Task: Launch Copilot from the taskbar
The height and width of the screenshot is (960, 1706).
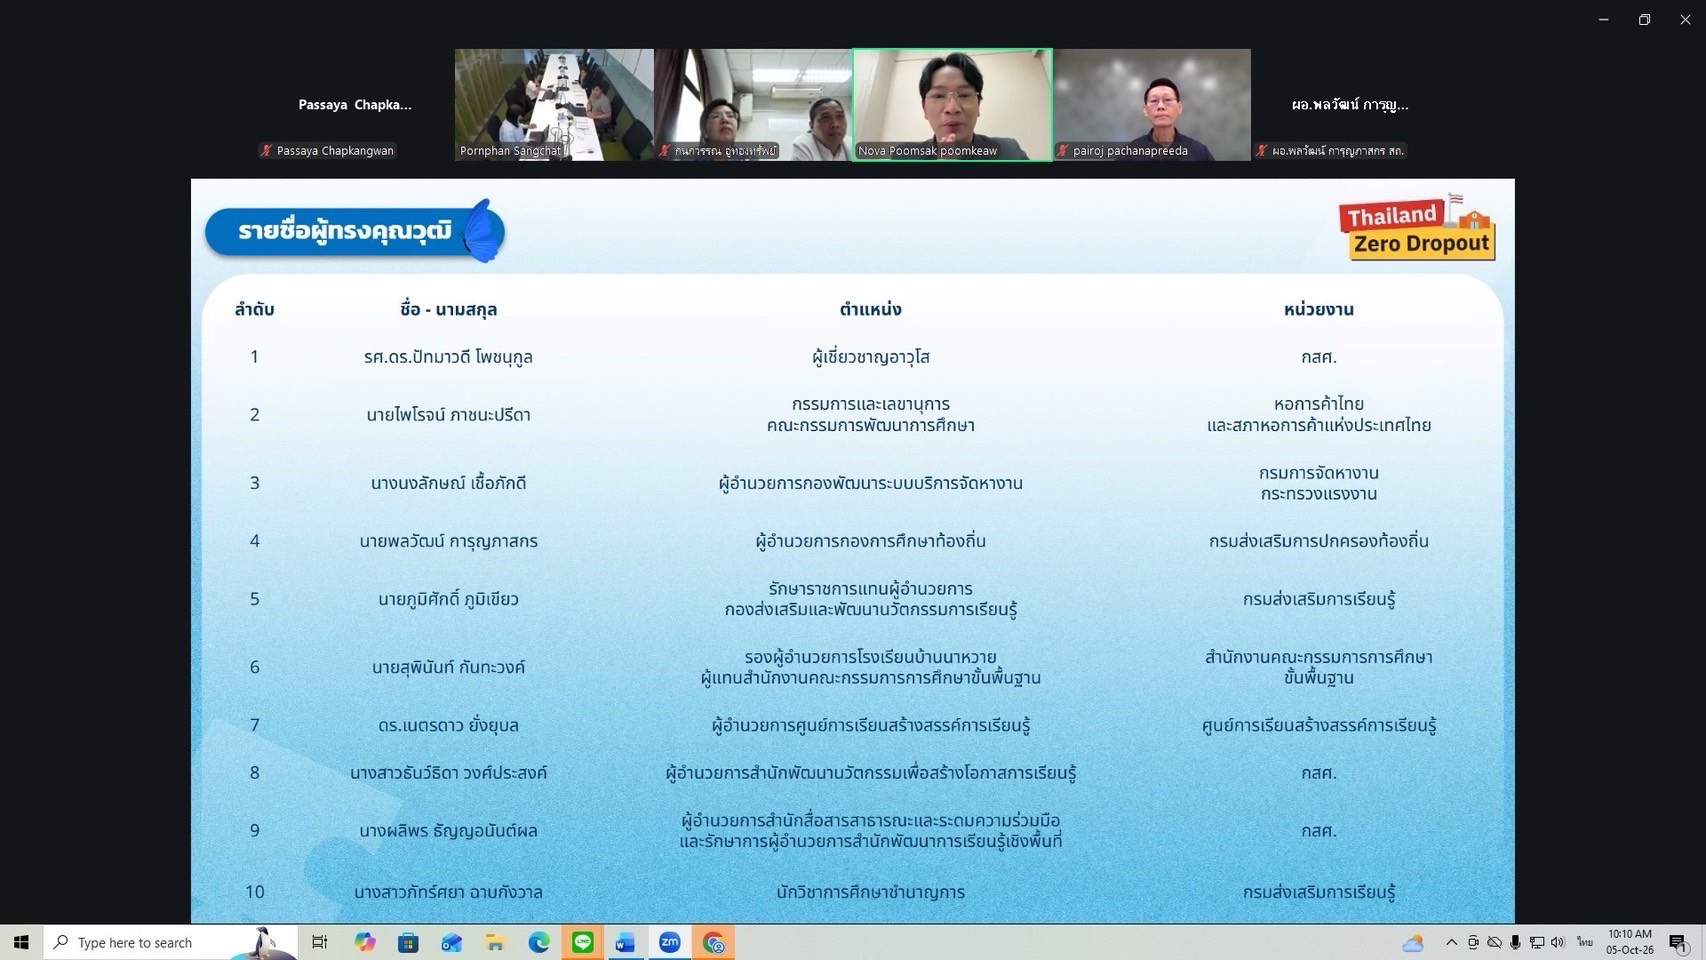Action: coord(365,942)
